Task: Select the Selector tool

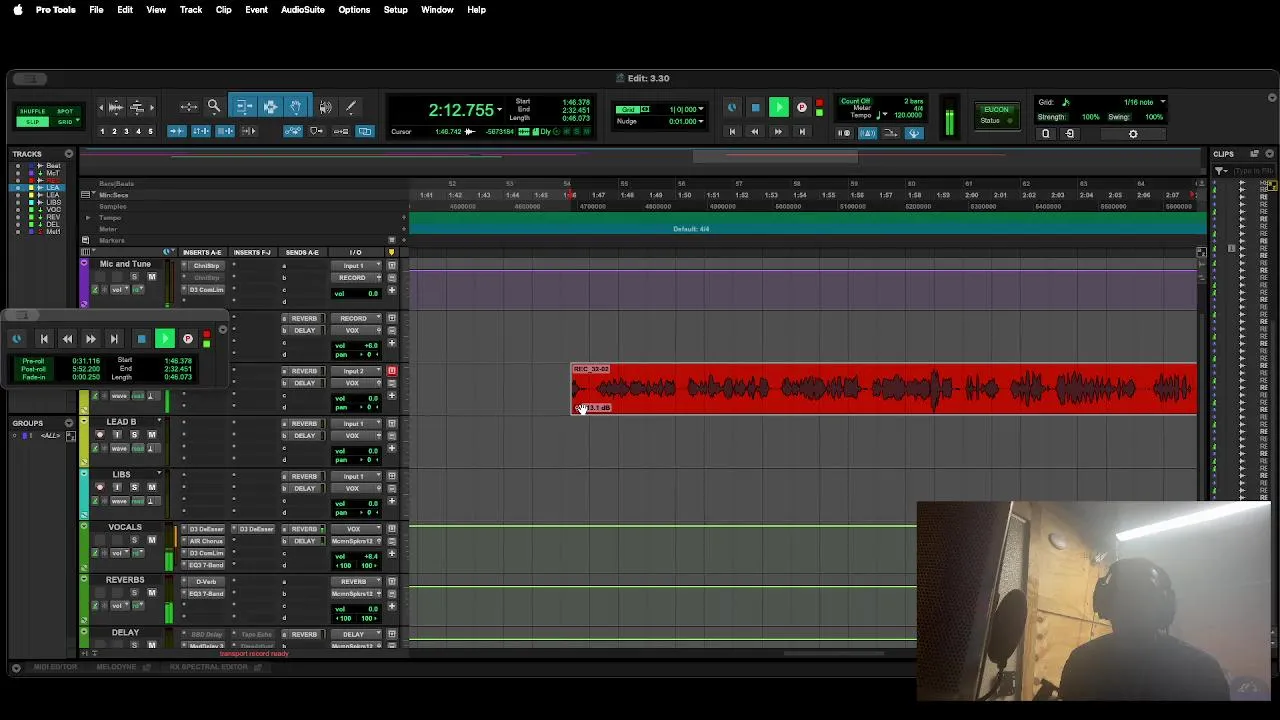Action: [270, 106]
